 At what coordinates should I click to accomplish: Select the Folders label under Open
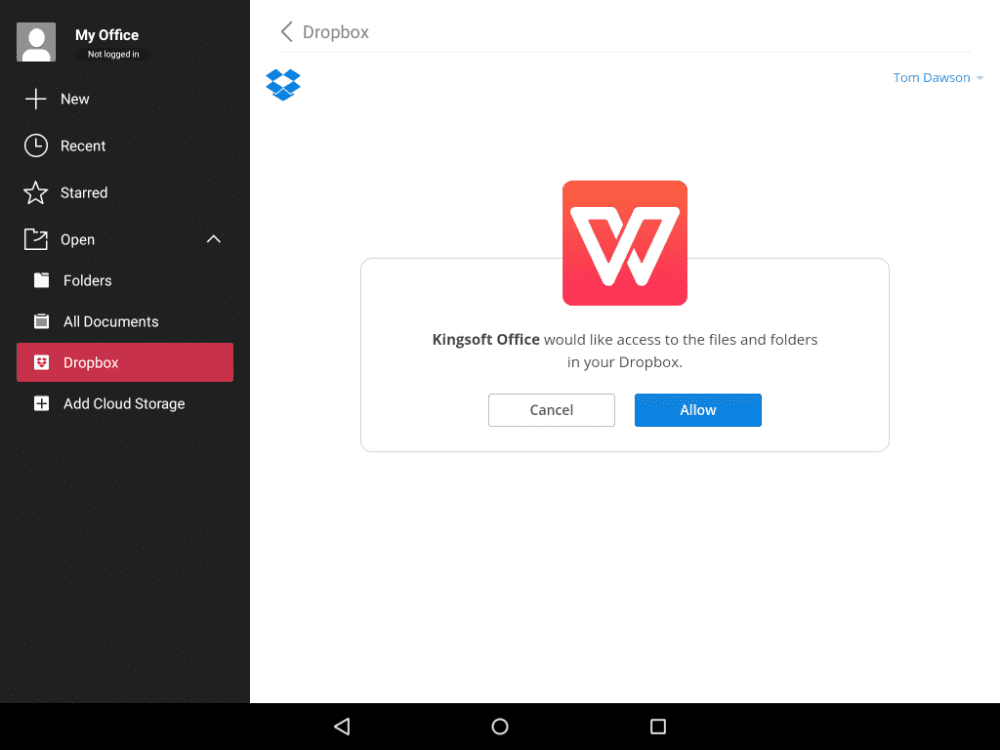coord(87,281)
